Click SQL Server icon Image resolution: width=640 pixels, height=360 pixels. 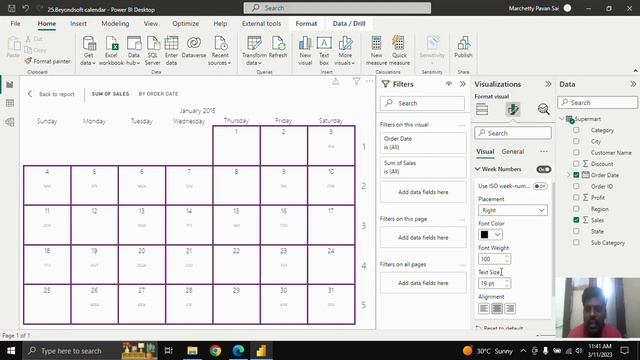153,51
